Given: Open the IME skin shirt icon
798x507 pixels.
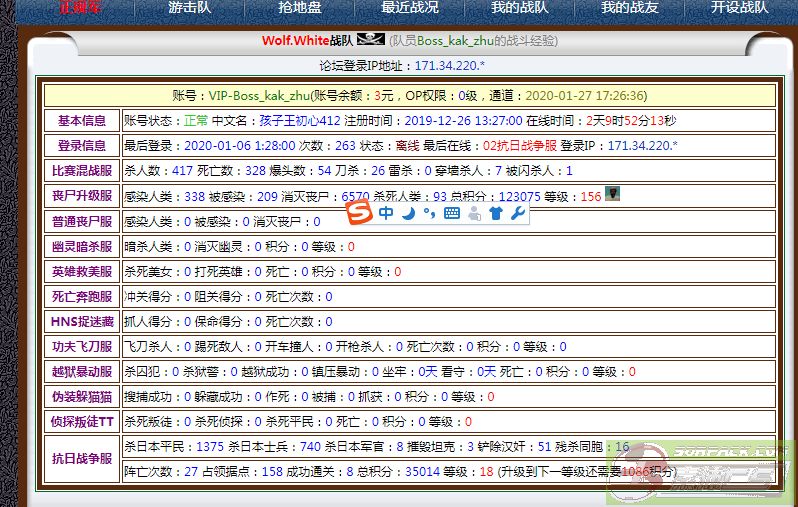Looking at the screenshot, I should 495,213.
